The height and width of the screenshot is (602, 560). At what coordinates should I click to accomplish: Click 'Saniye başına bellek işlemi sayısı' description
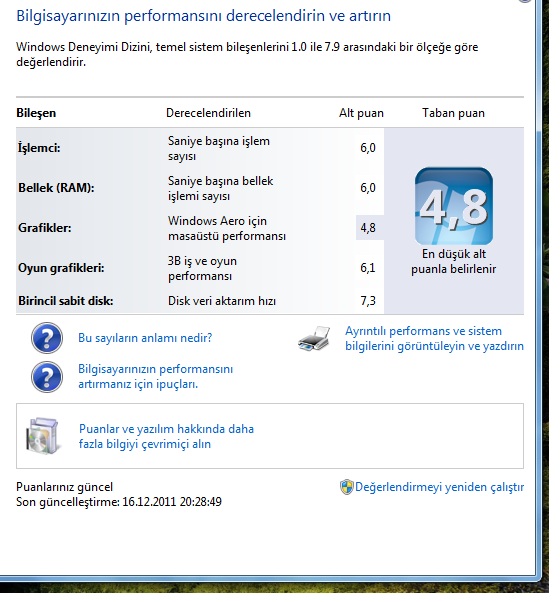220,188
